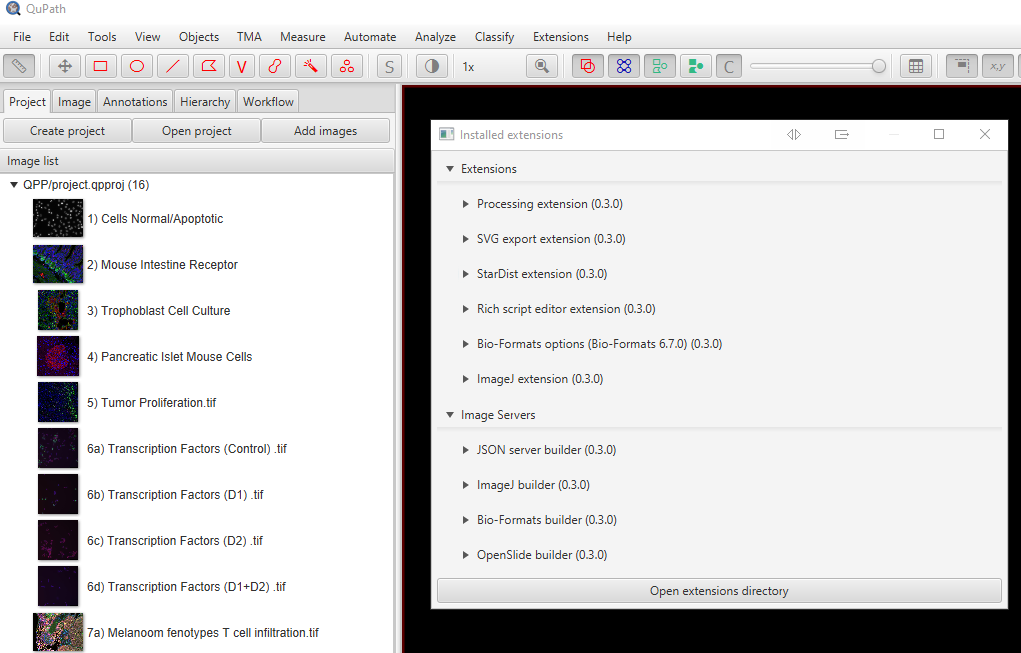
Task: Select 5) Tumor Proliferation.tif entry
Action: pyautogui.click(x=151, y=402)
